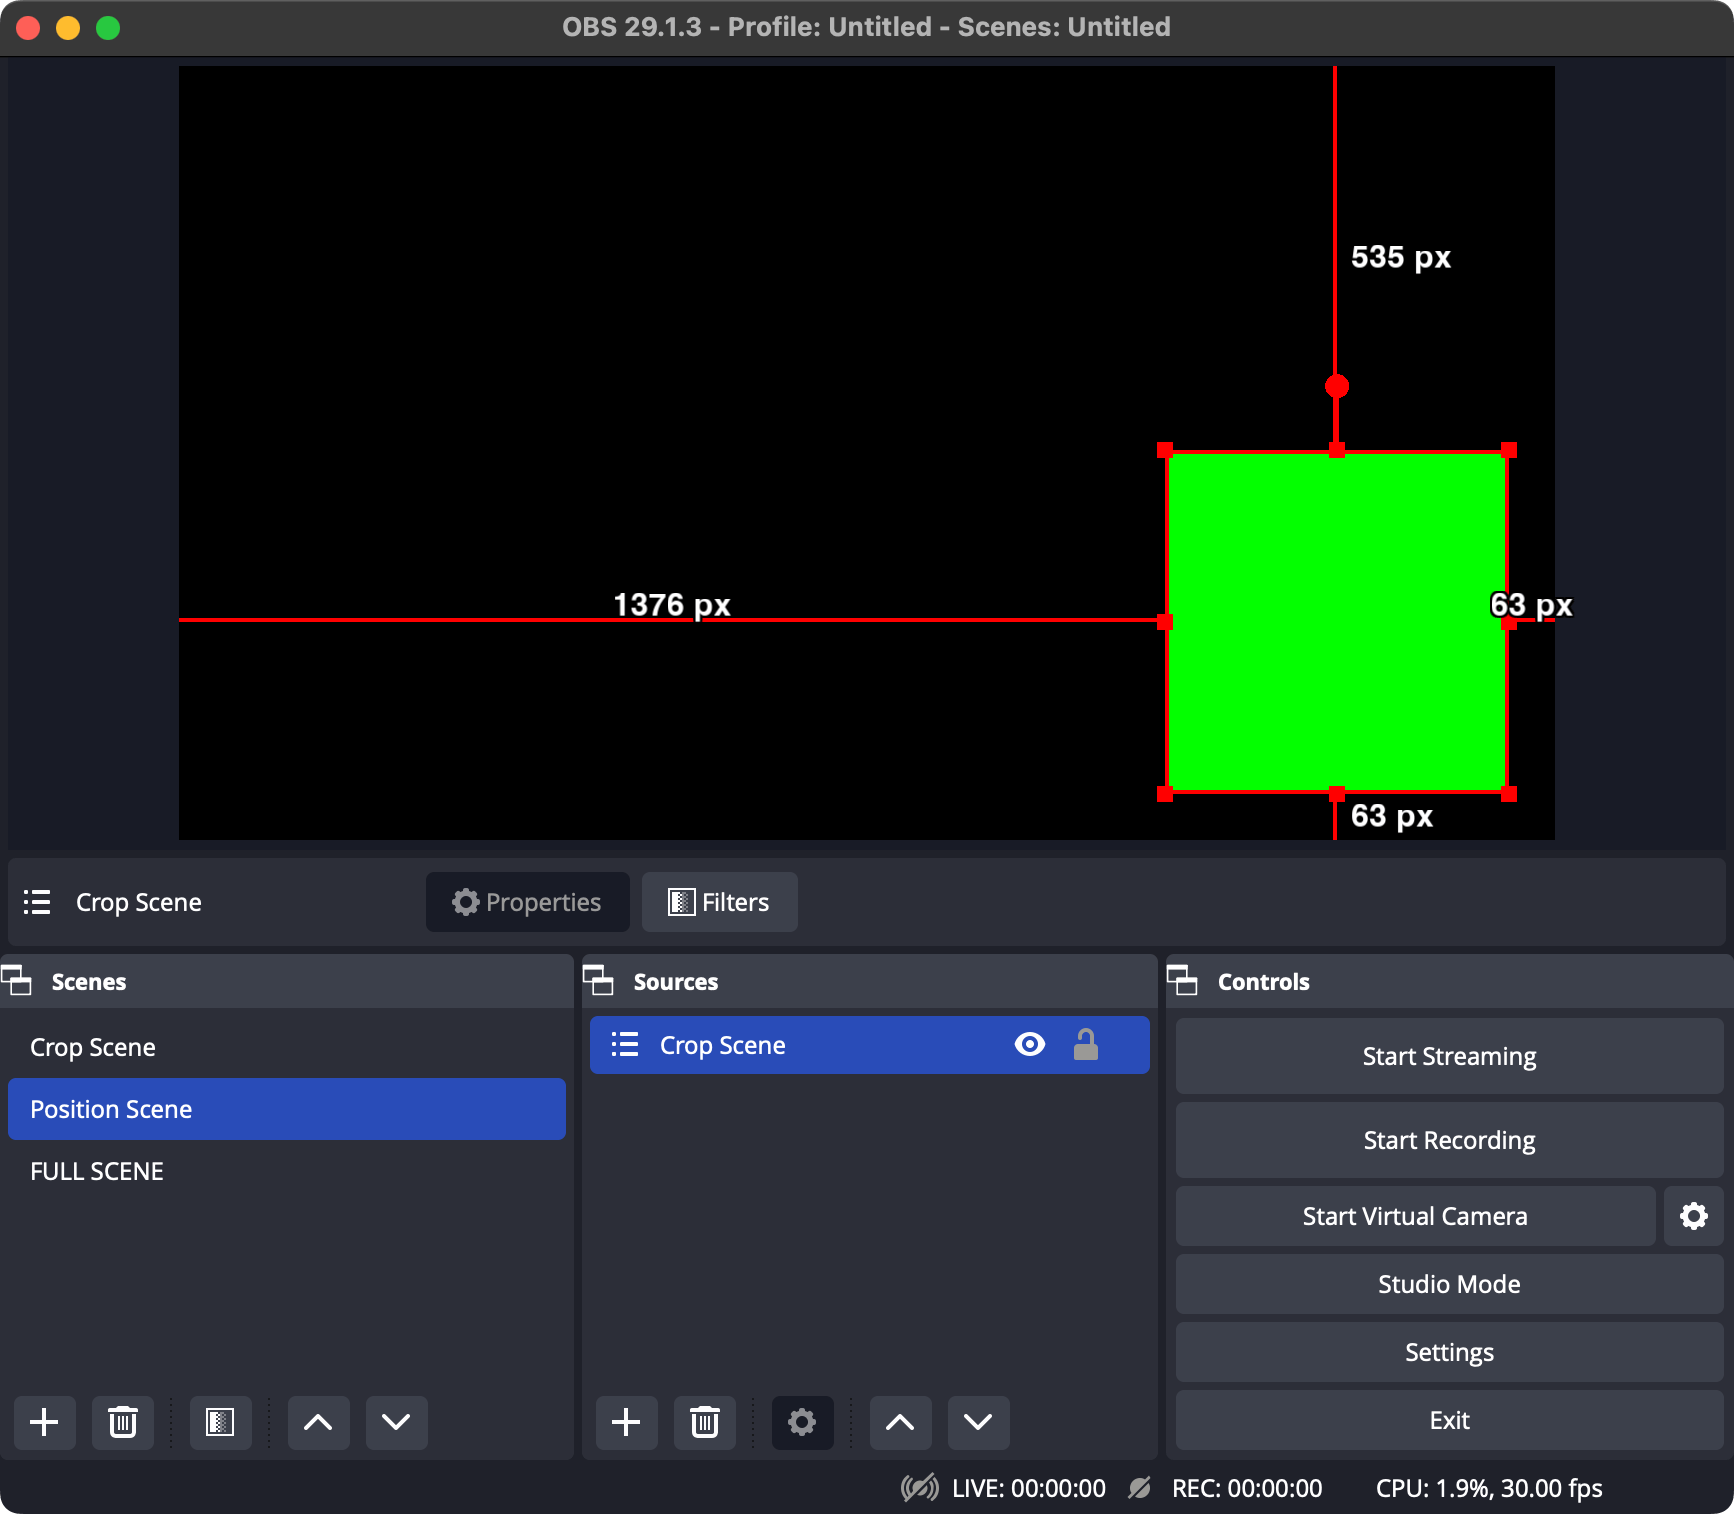This screenshot has width=1734, height=1514.
Task: Open Filters for Crop Scene
Action: 718,901
